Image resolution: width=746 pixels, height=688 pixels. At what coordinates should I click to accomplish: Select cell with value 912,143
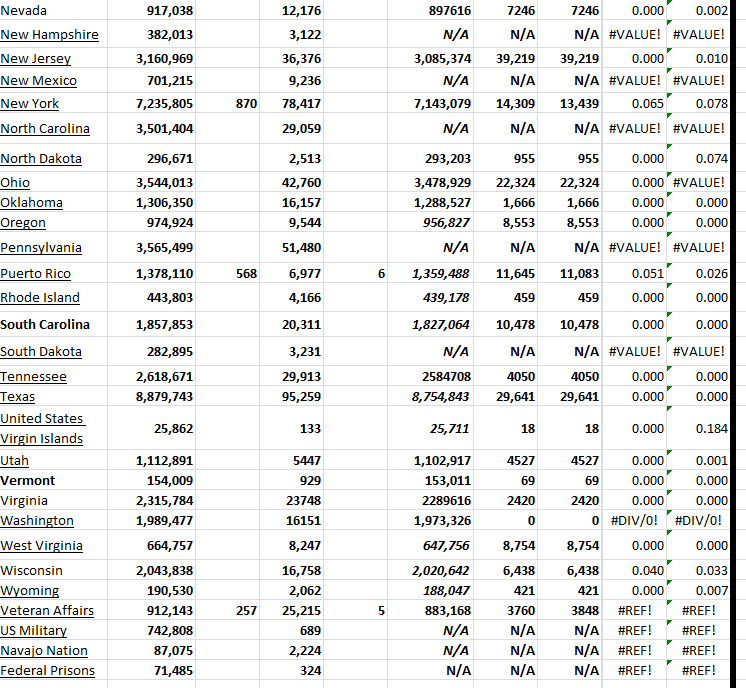(x=151, y=610)
